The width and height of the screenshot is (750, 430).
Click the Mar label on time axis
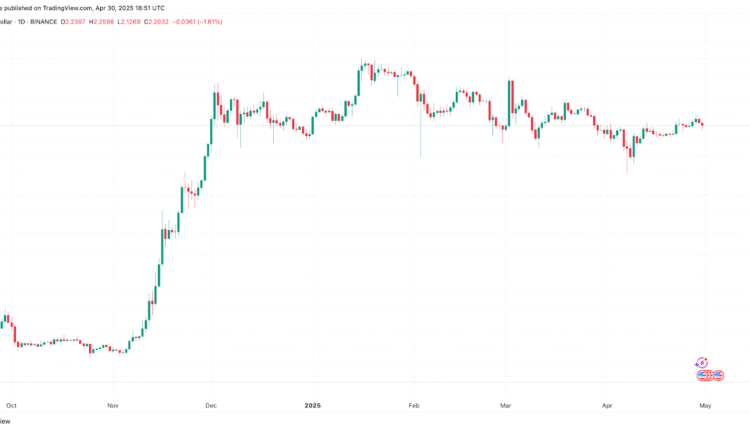(506, 406)
